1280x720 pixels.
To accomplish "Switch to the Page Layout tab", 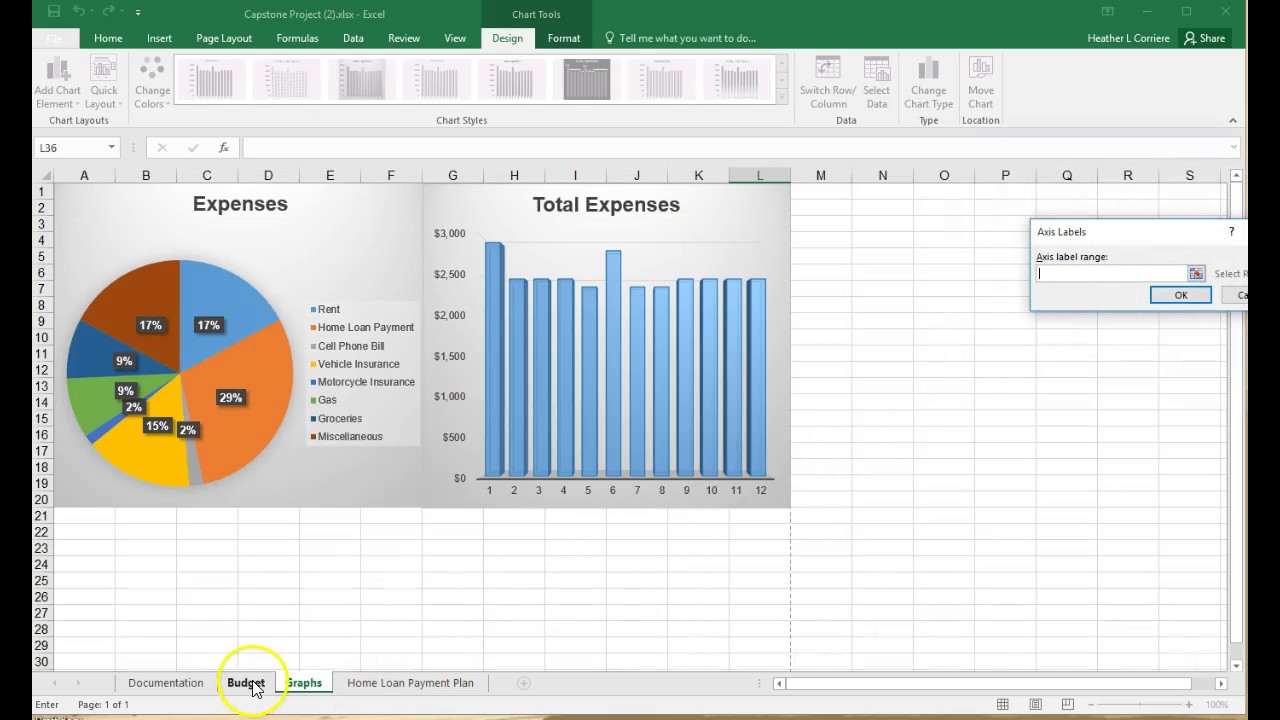I will coord(224,38).
